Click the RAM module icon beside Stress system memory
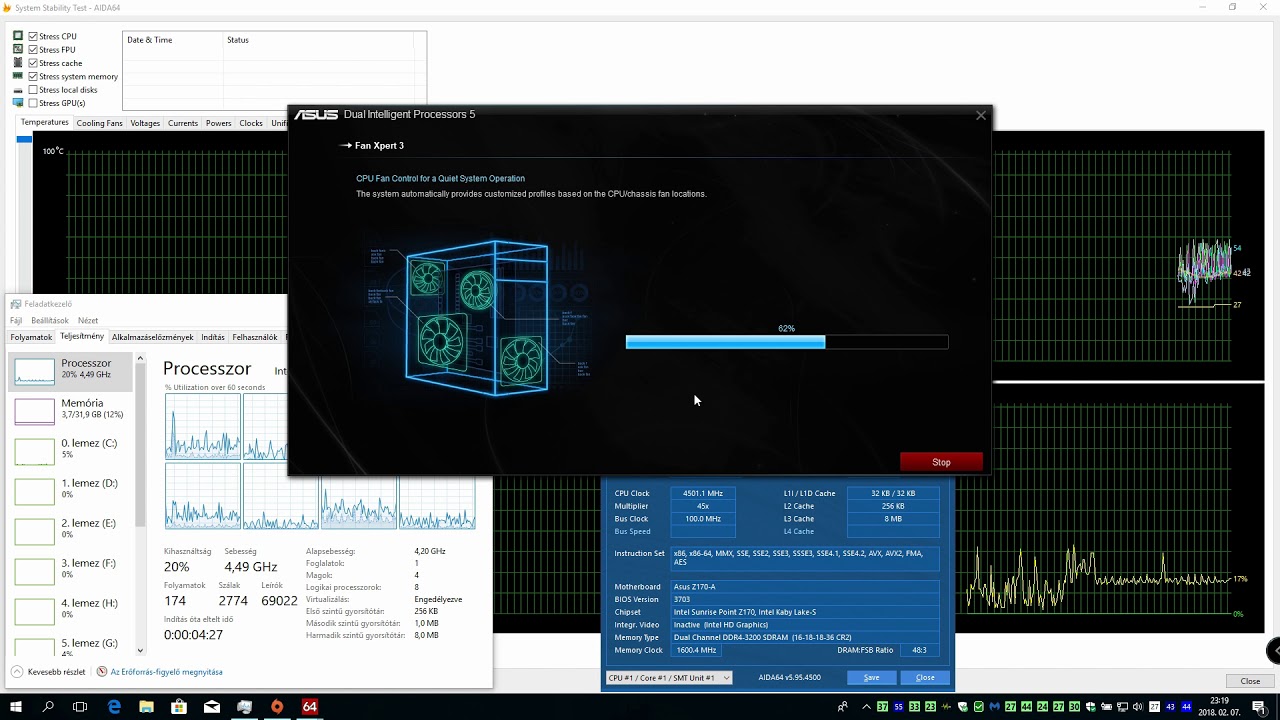Screen dimensions: 1280x720 (x=18, y=76)
